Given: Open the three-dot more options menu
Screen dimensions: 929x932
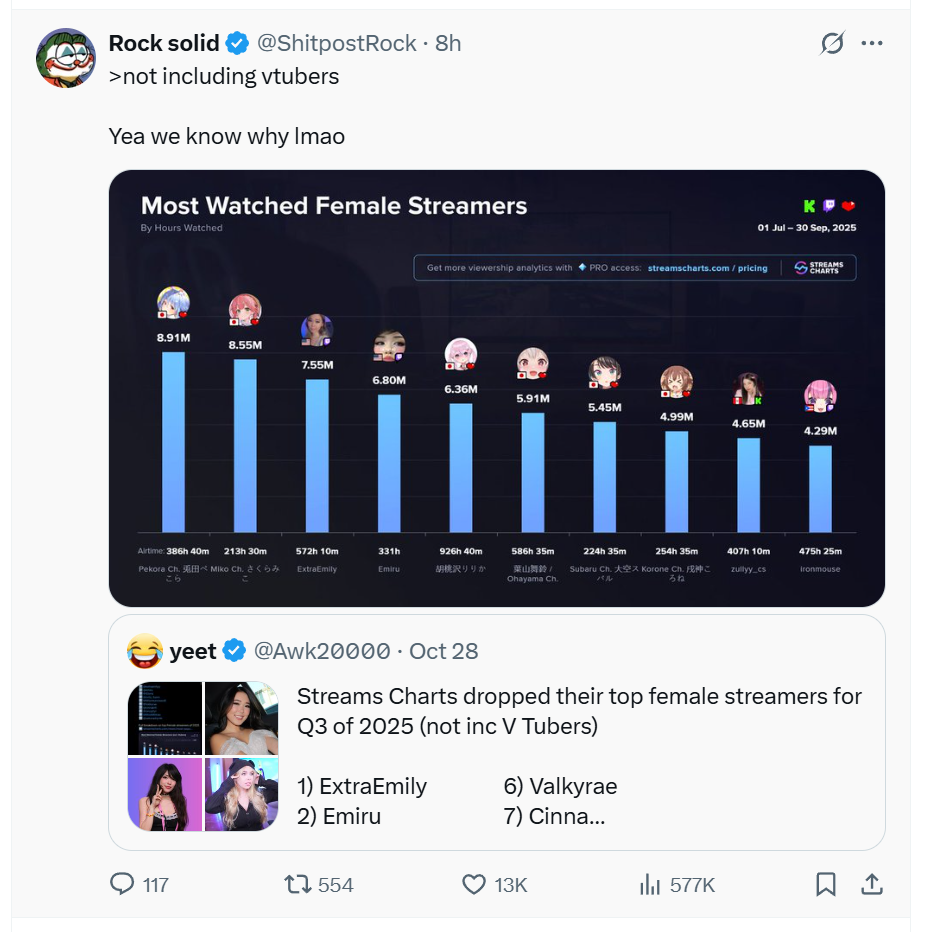Looking at the screenshot, I should pyautogui.click(x=872, y=43).
